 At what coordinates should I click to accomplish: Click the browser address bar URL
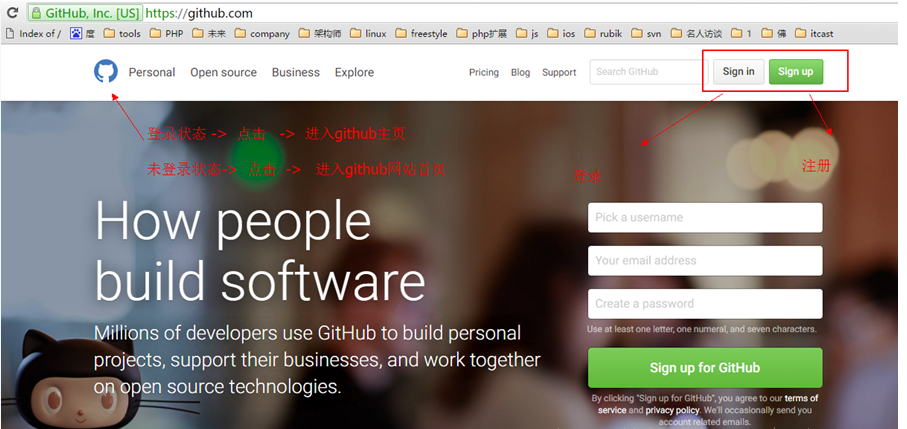point(199,13)
